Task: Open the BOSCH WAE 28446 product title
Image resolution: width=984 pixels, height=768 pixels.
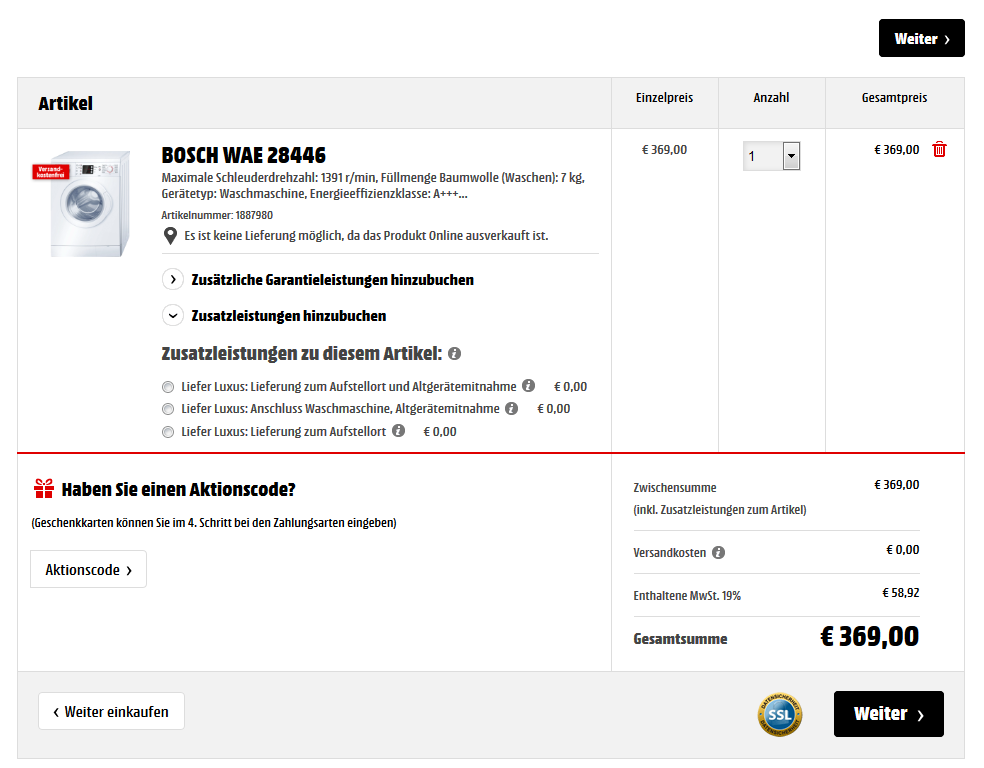Action: pyautogui.click(x=243, y=155)
